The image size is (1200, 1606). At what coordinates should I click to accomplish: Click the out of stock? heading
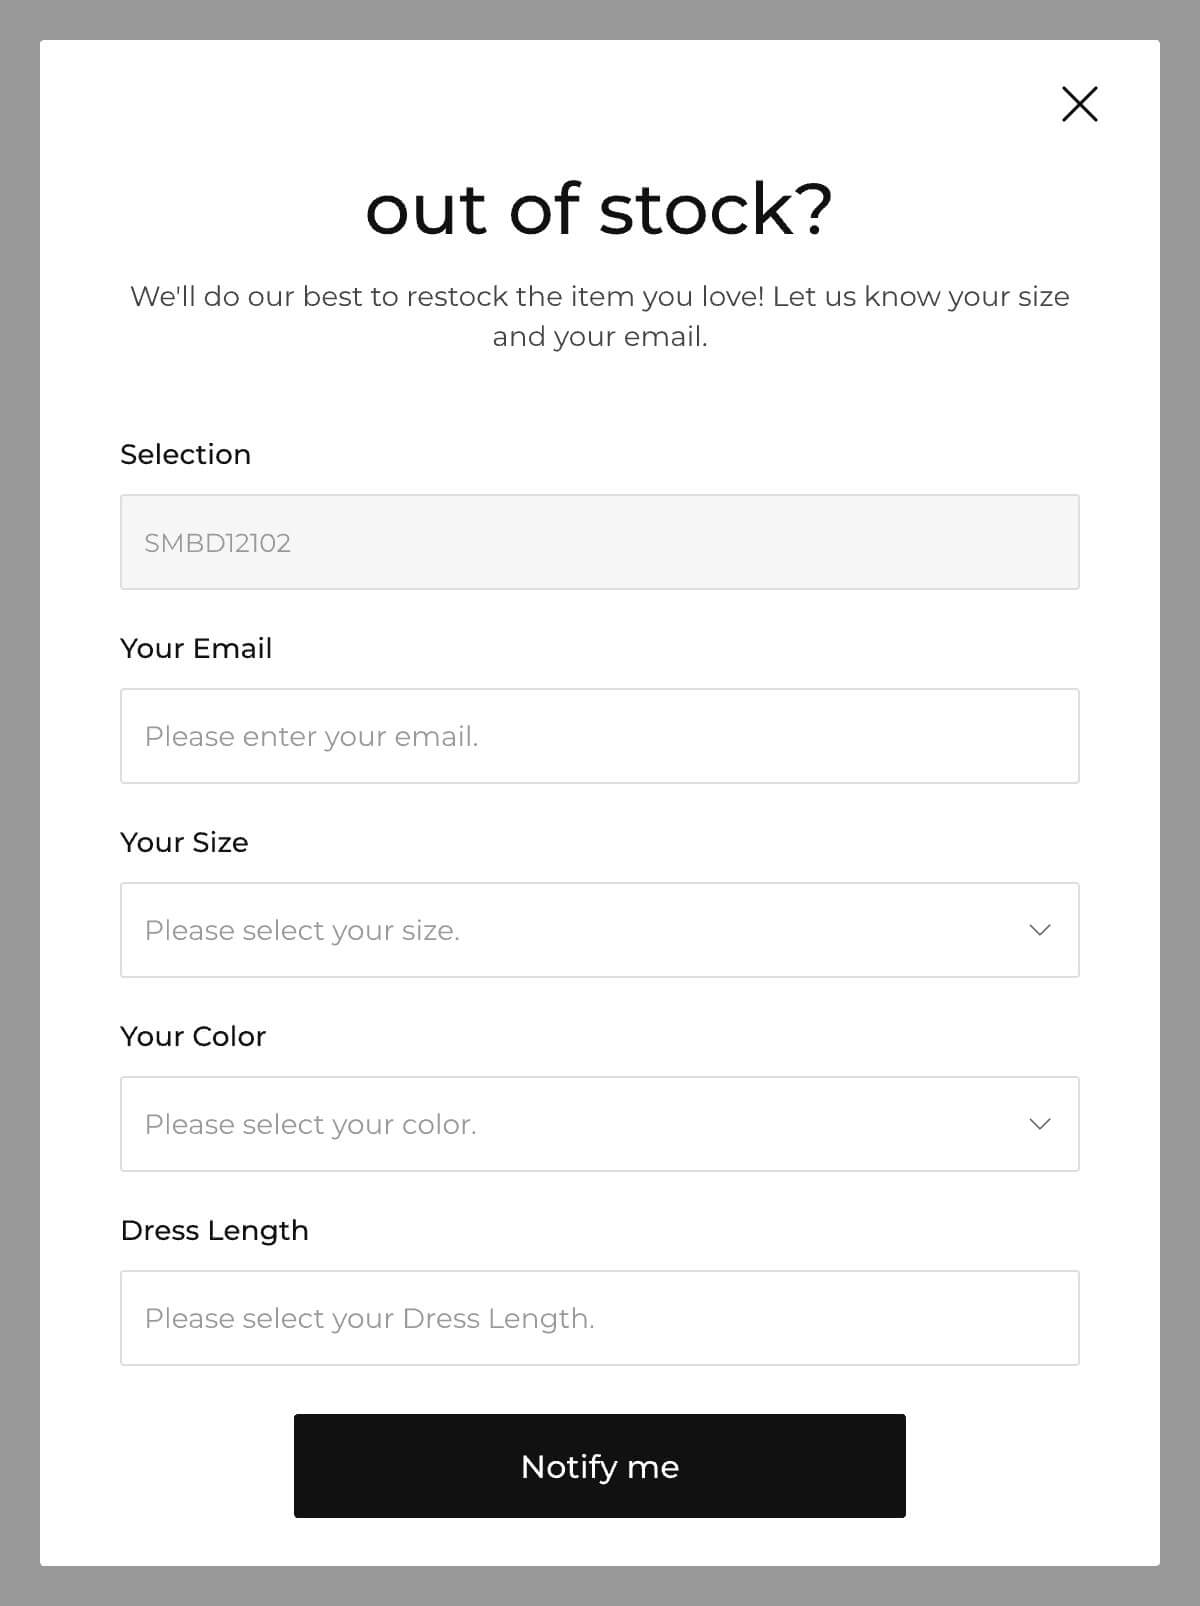(599, 209)
